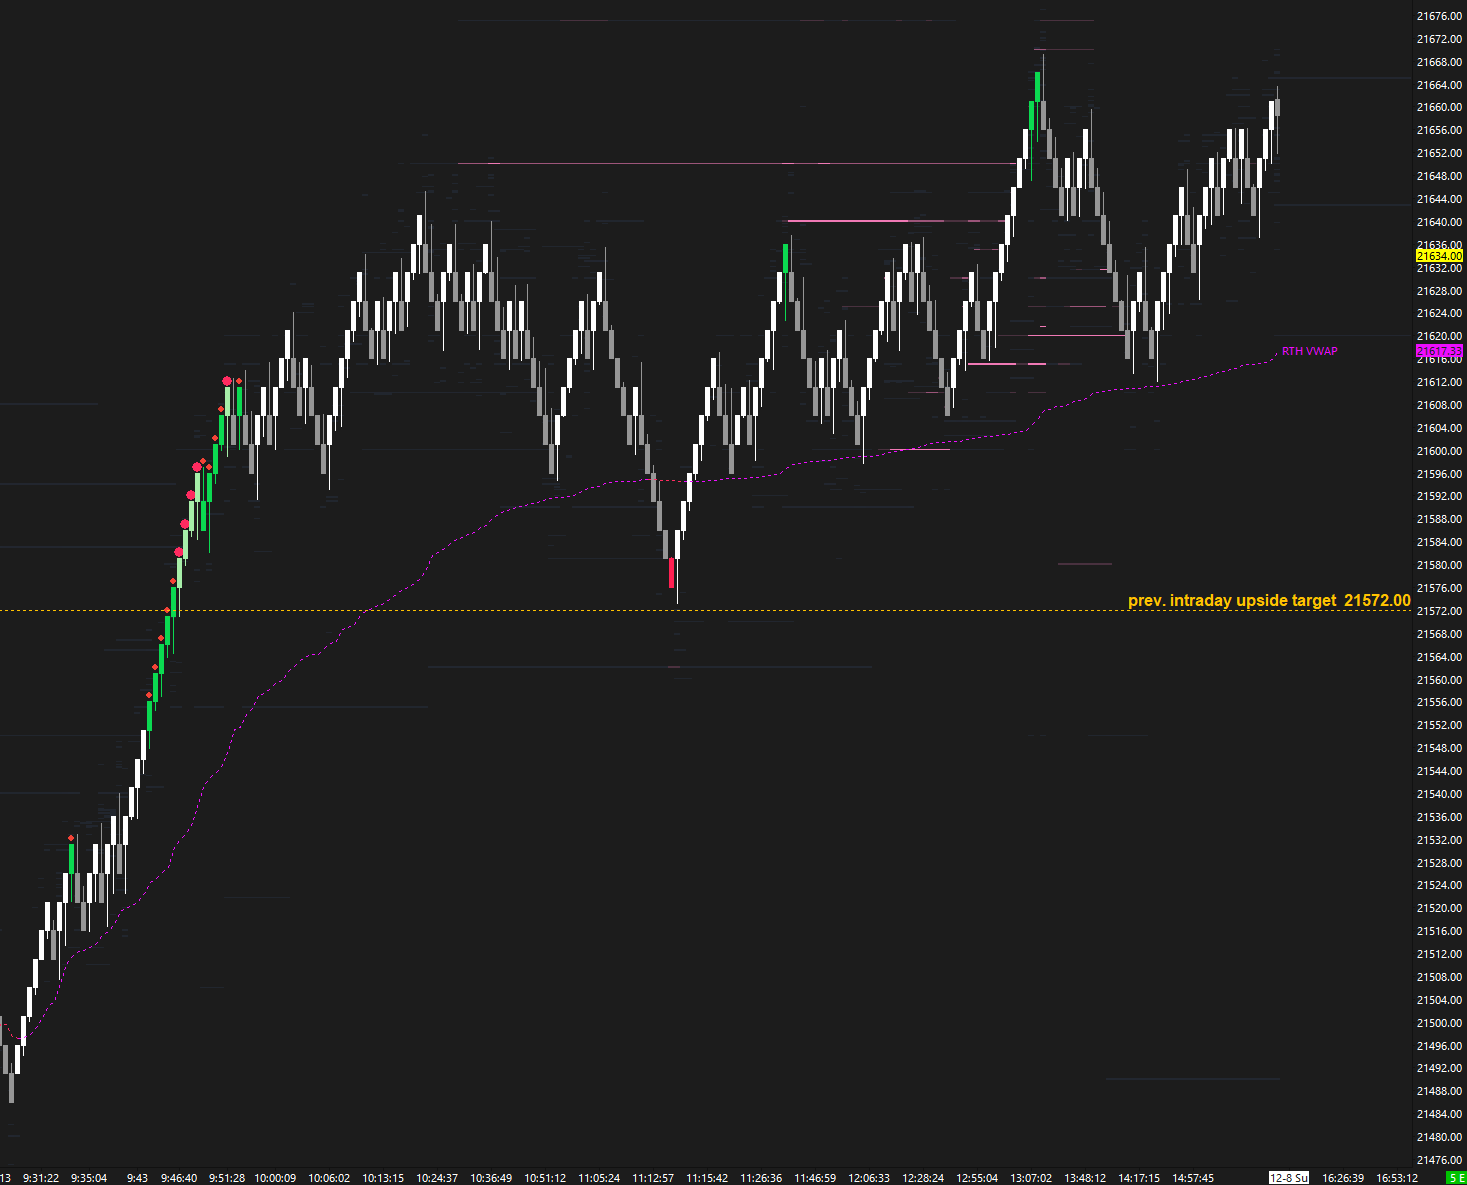Click the 9:51:28 time axis label
The height and width of the screenshot is (1185, 1467).
click(x=227, y=1178)
